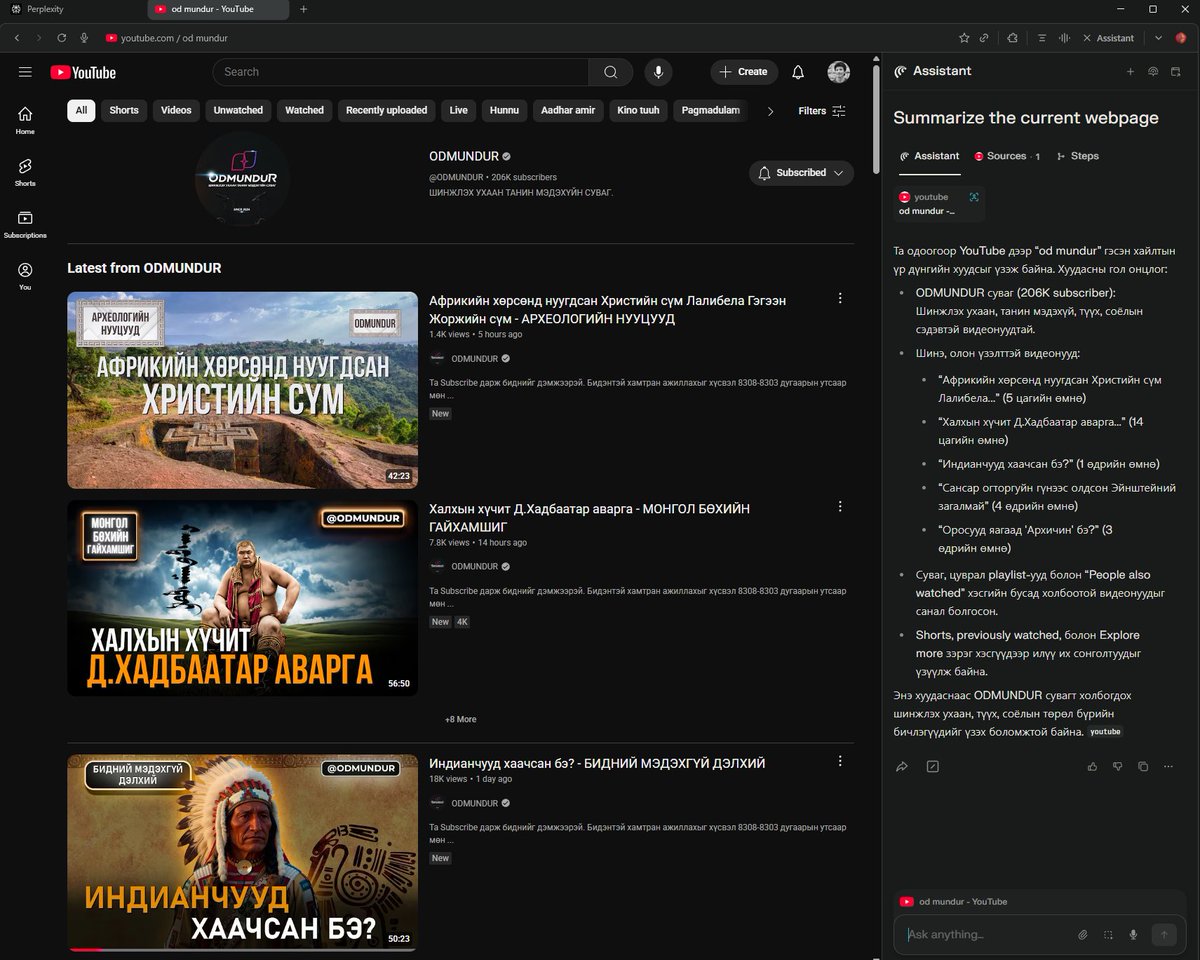Click the Ask anything input field
This screenshot has height=960, width=1200.
(985, 935)
